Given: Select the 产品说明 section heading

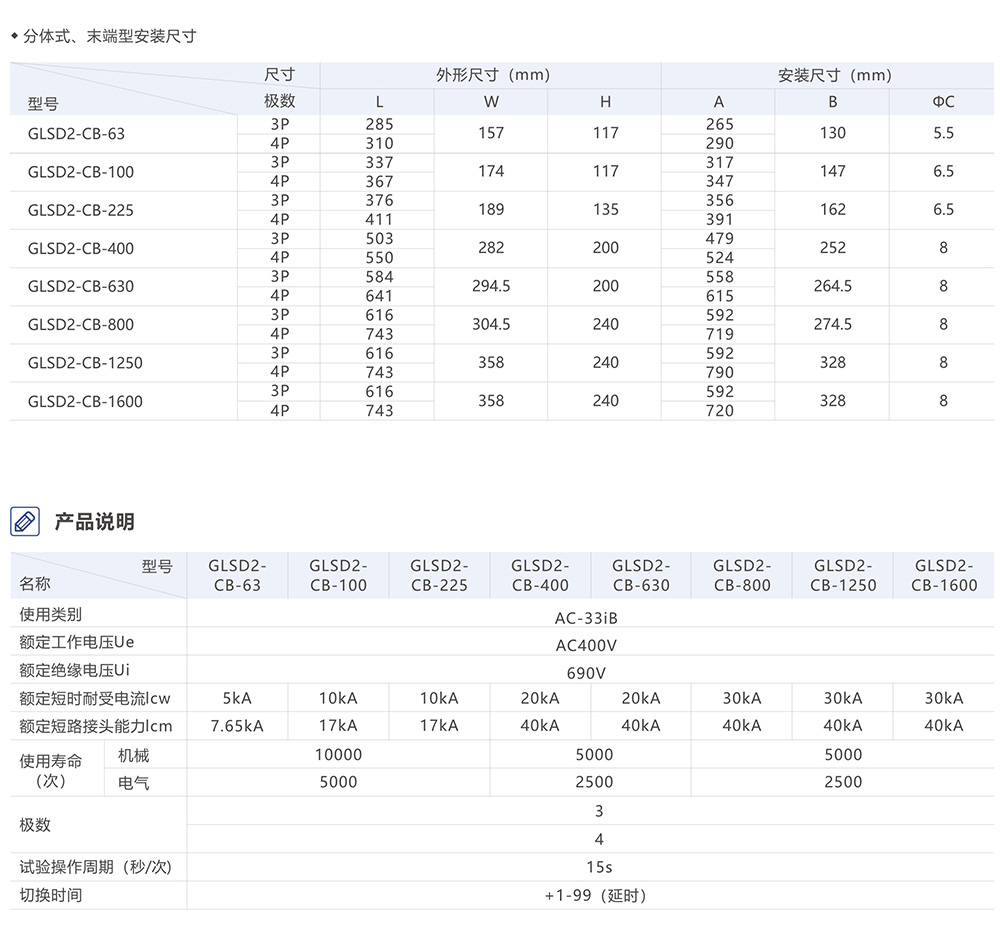Looking at the screenshot, I should [x=94, y=522].
